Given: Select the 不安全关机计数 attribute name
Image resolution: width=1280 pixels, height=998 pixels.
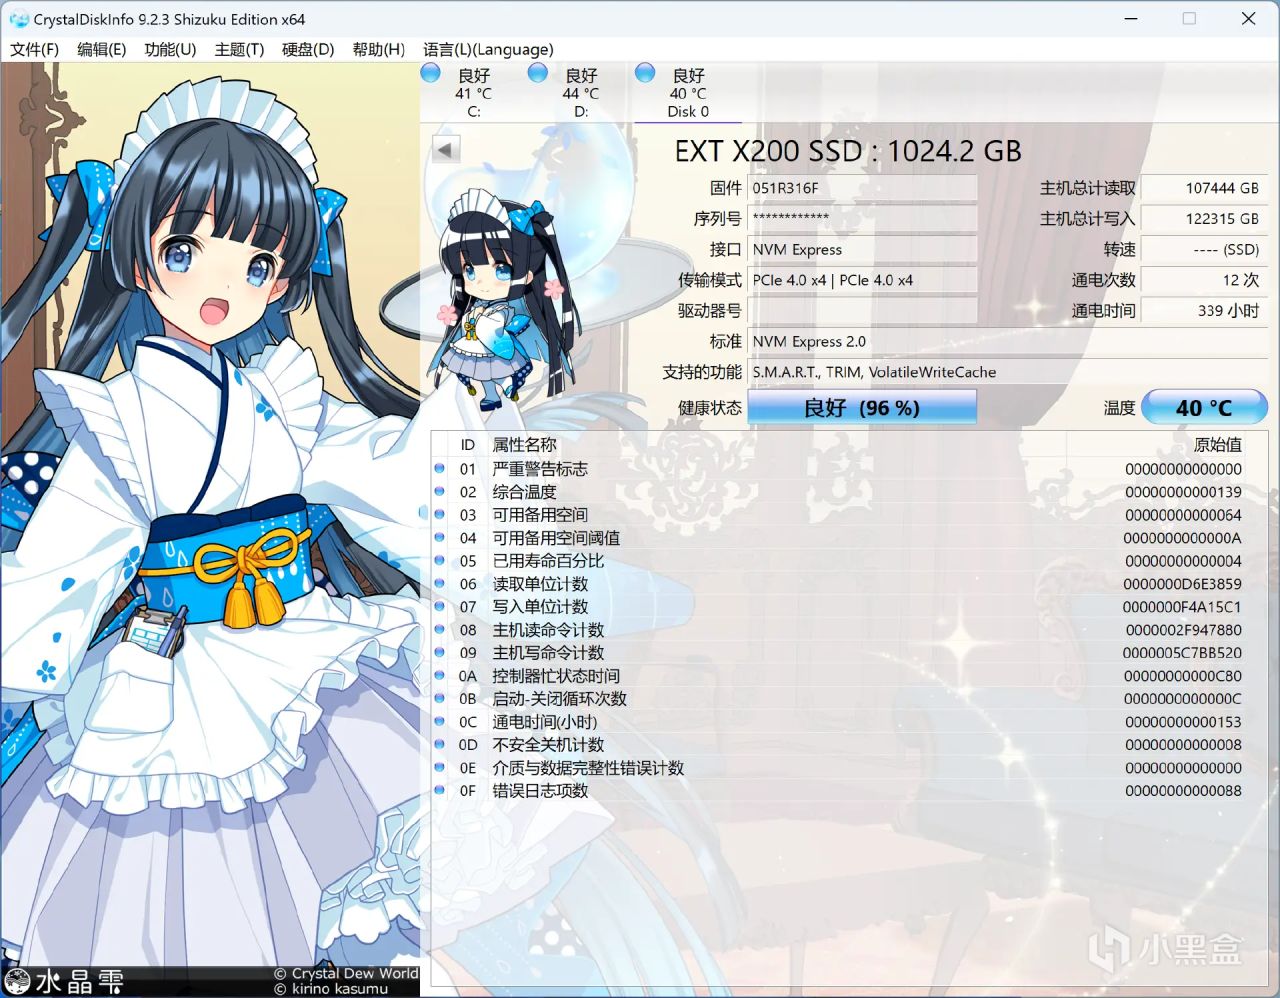Looking at the screenshot, I should click(x=548, y=745).
